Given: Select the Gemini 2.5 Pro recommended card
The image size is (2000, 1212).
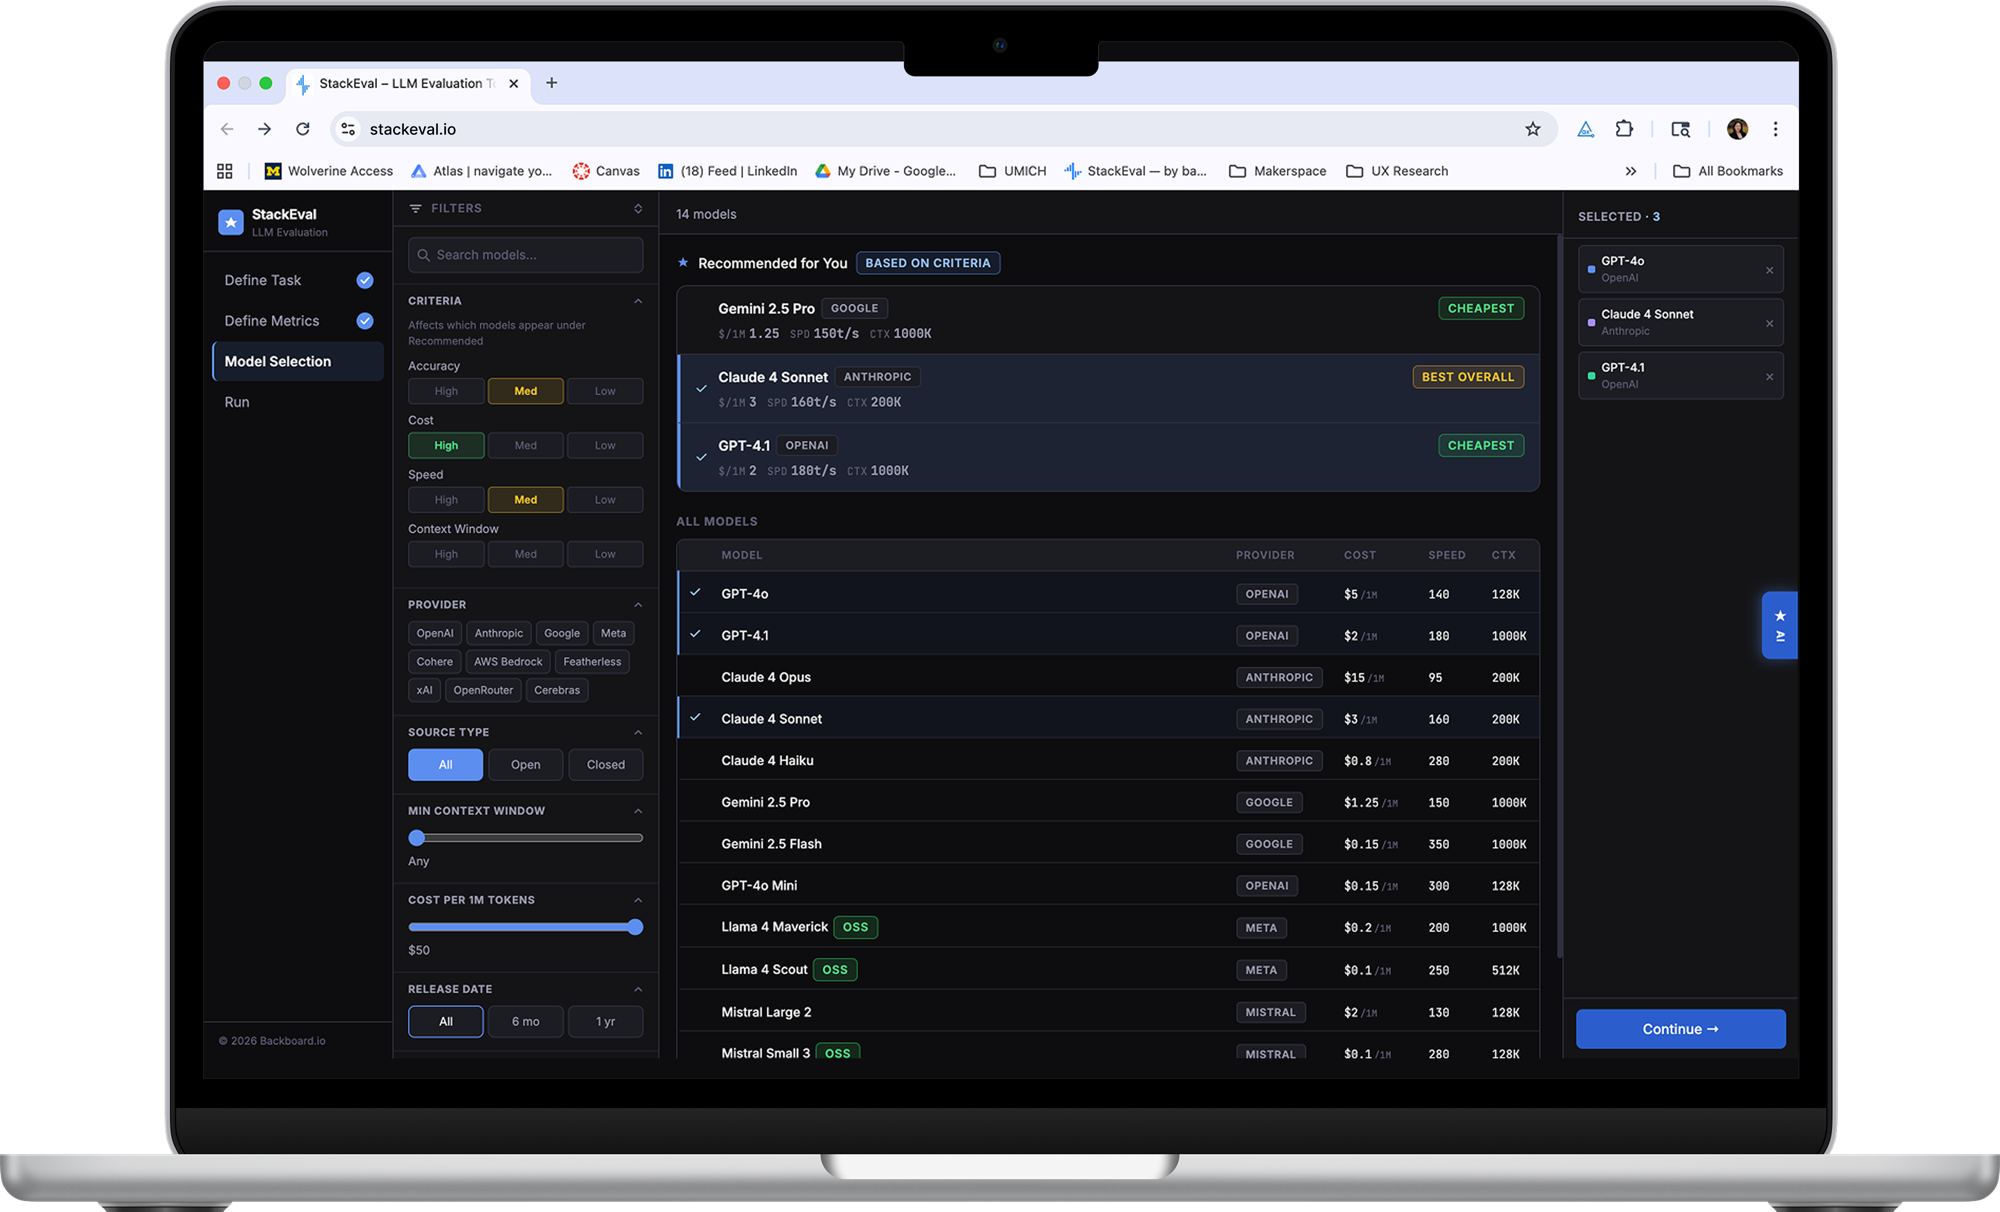Looking at the screenshot, I should [x=1108, y=320].
